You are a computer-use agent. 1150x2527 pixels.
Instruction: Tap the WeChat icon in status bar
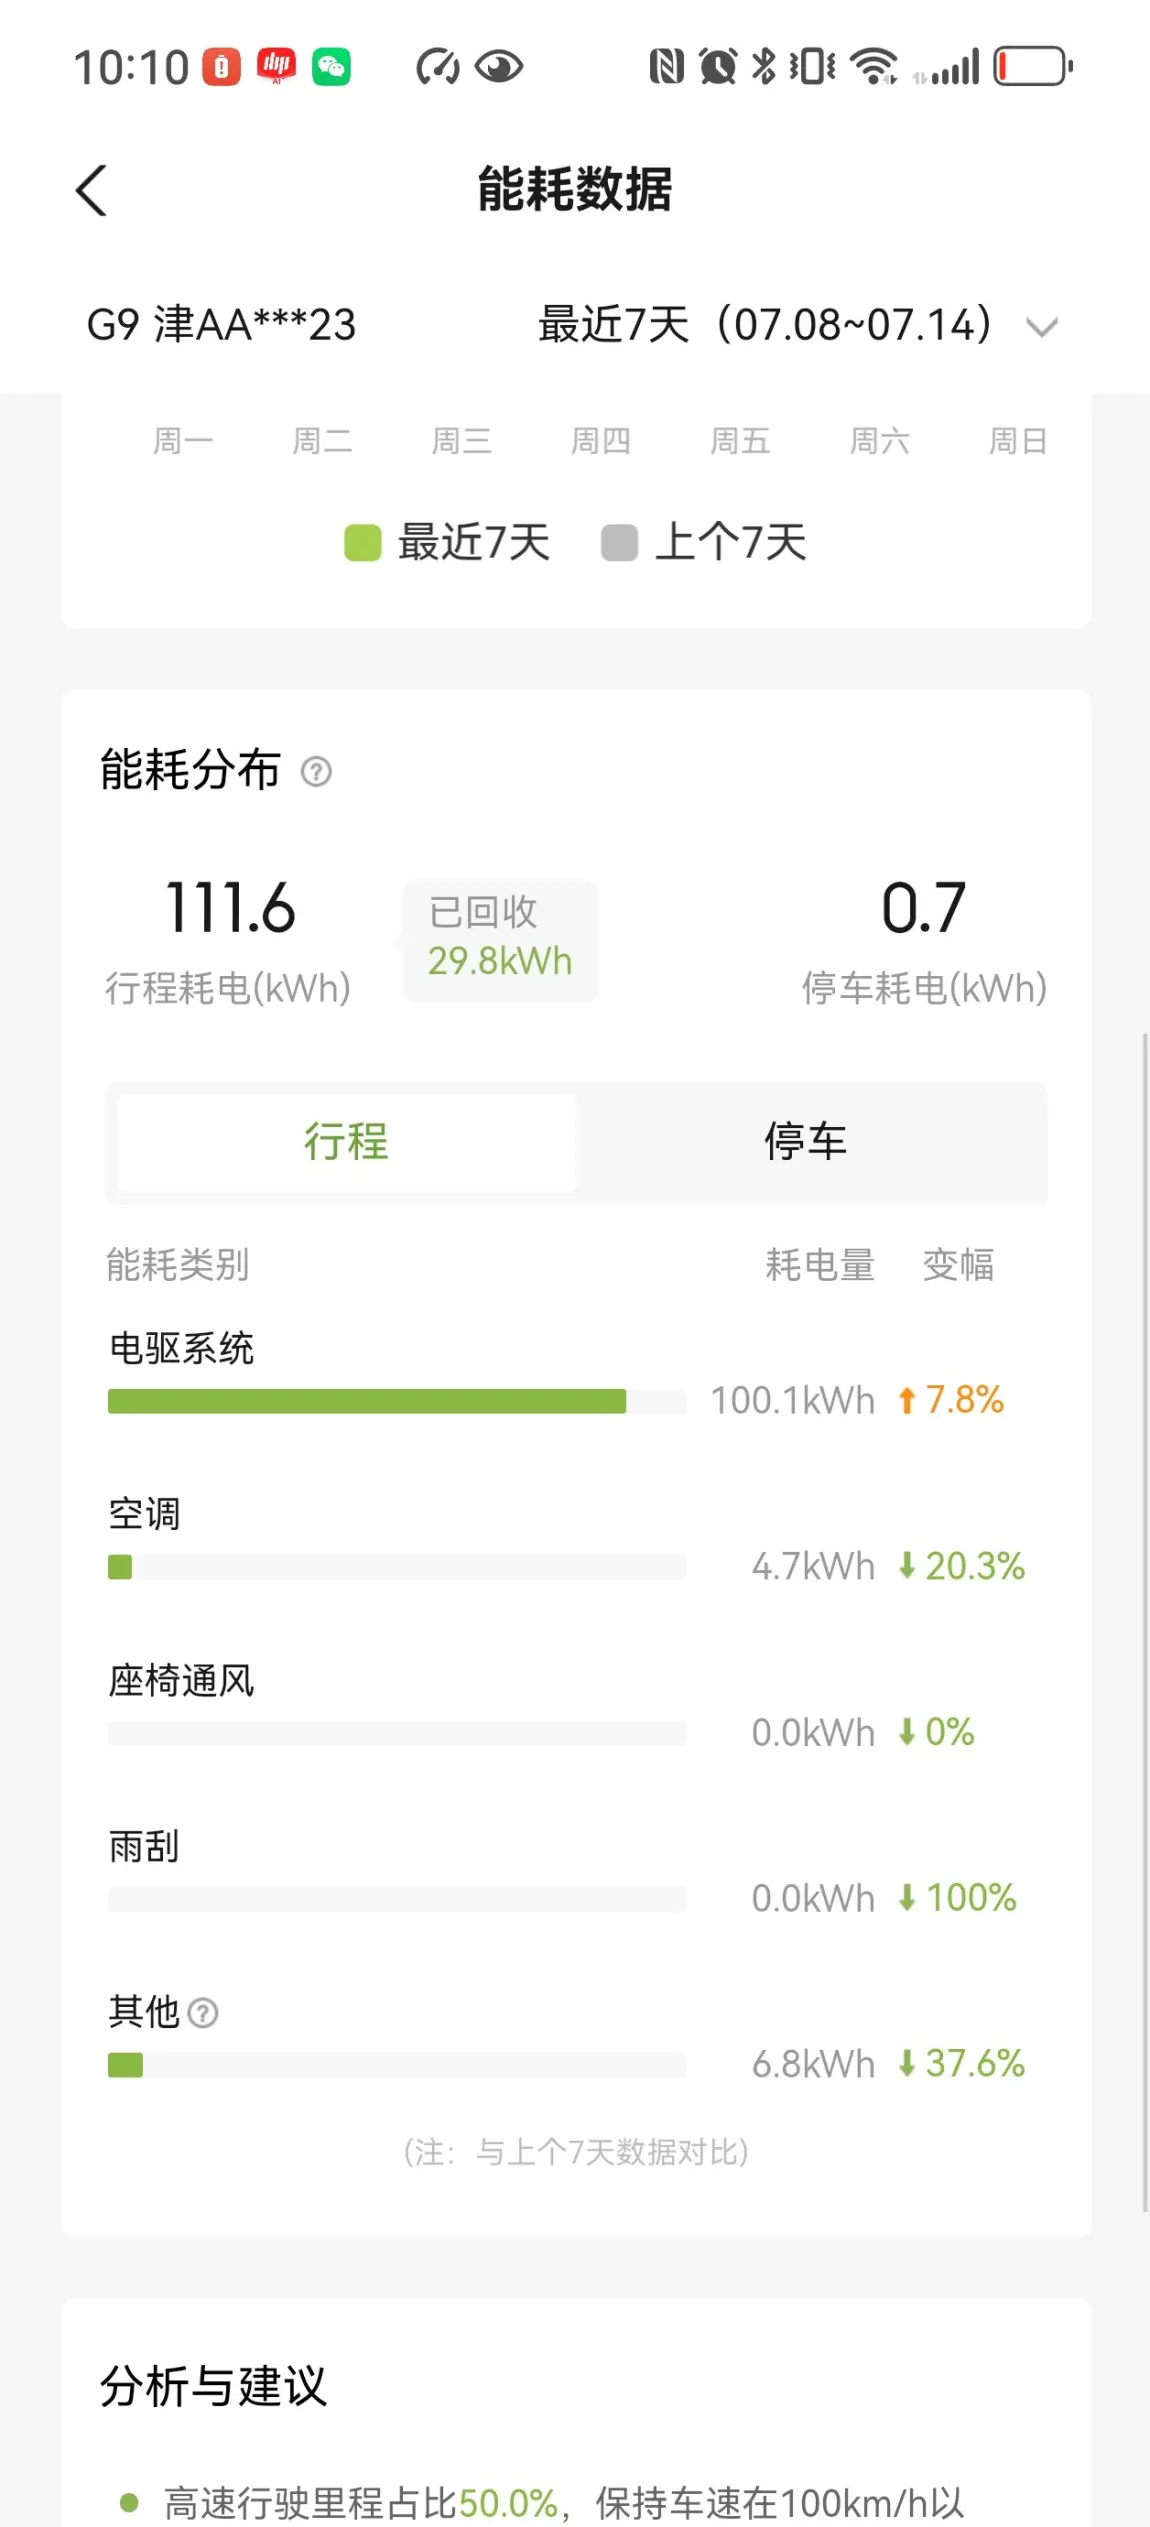coord(331,67)
